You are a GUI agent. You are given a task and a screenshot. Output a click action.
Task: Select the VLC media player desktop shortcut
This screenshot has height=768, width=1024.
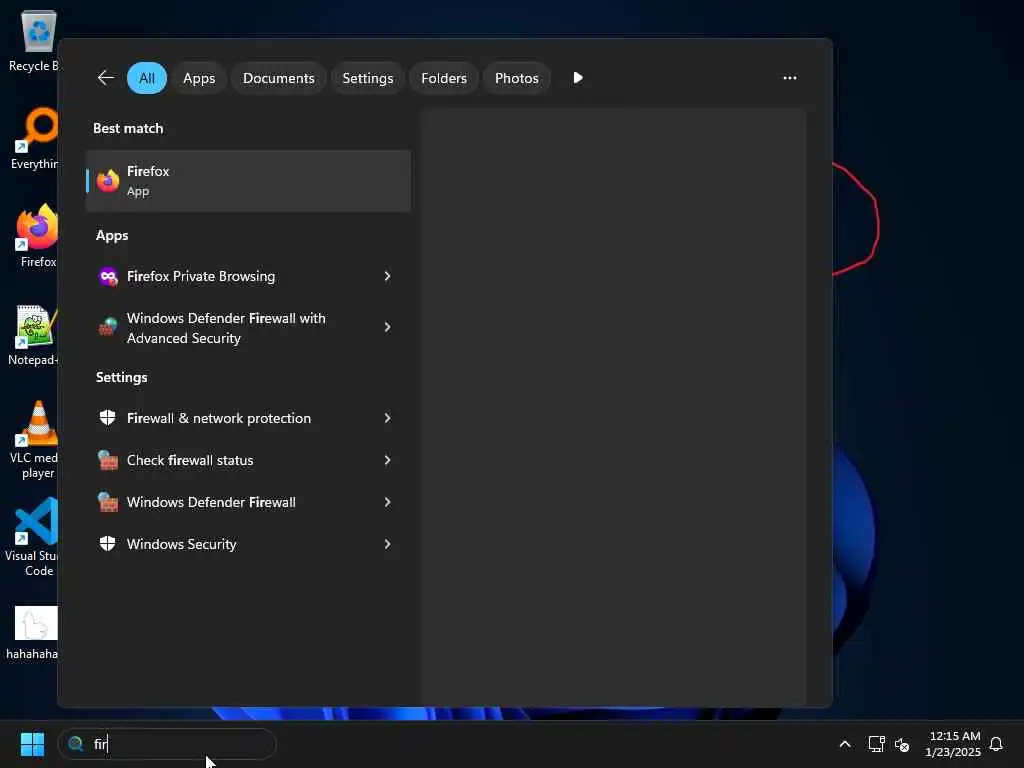[x=35, y=440]
